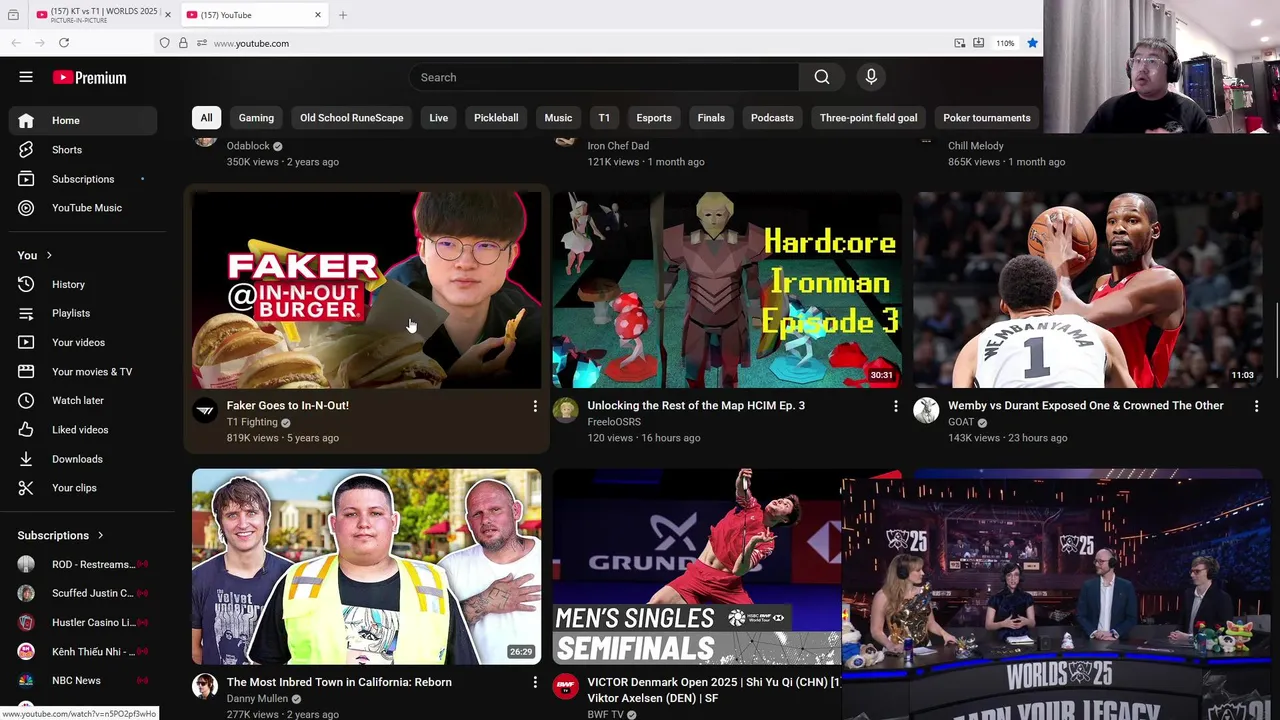
Task: Click Worlds 25 picture-in-picture video
Action: [1055, 599]
